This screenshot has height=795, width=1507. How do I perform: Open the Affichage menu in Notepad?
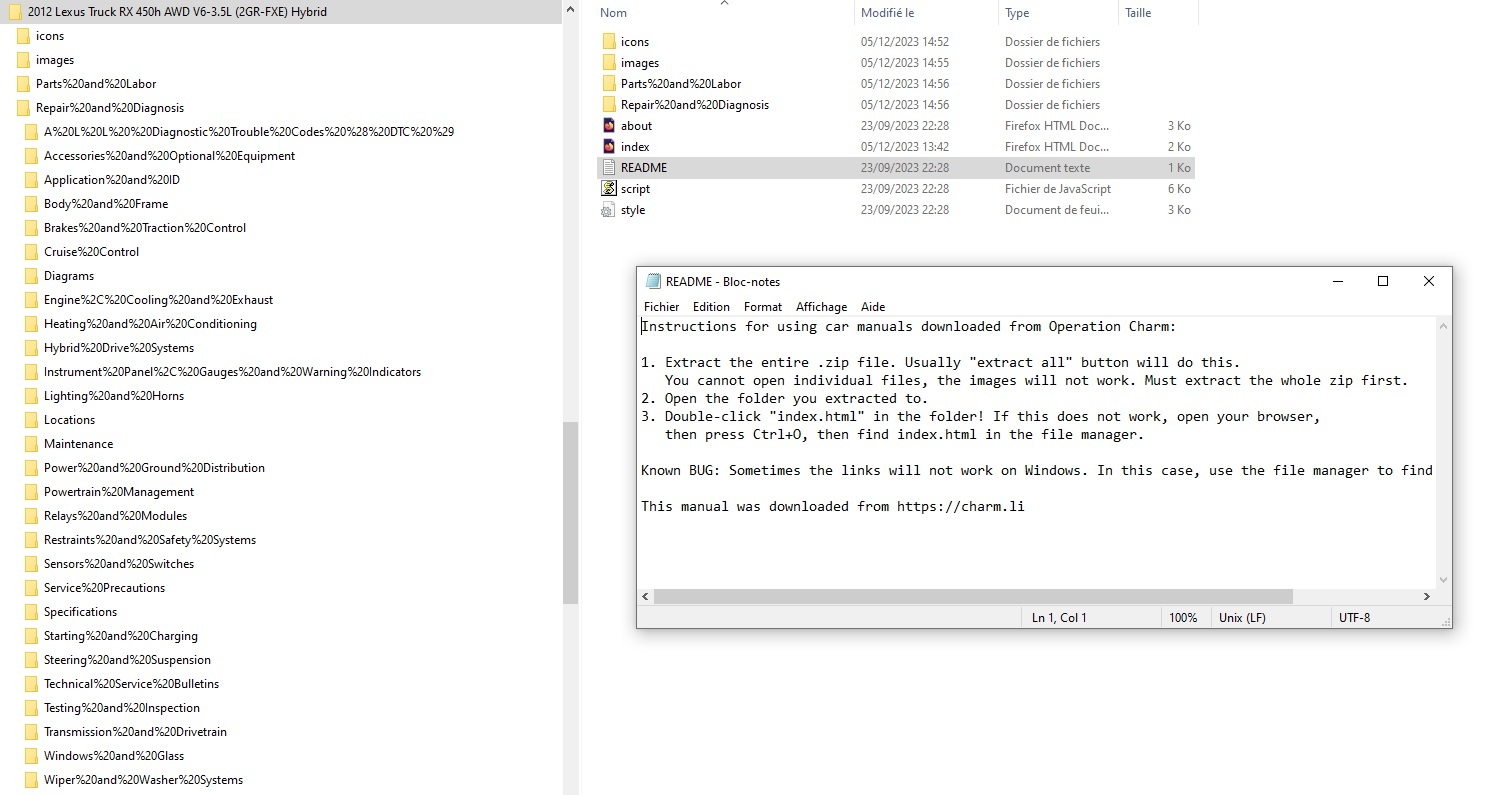(821, 307)
